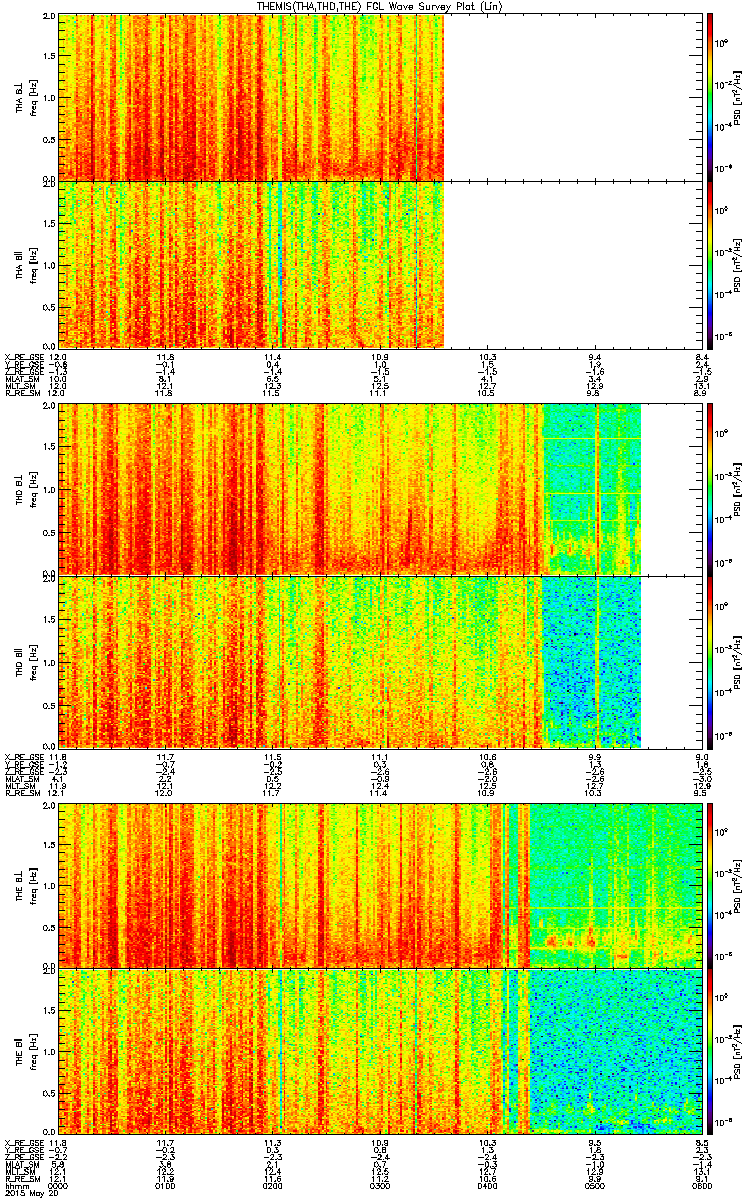
Task: Click the 'THA BL freq [Hz]' axis label
Action: 25,96
